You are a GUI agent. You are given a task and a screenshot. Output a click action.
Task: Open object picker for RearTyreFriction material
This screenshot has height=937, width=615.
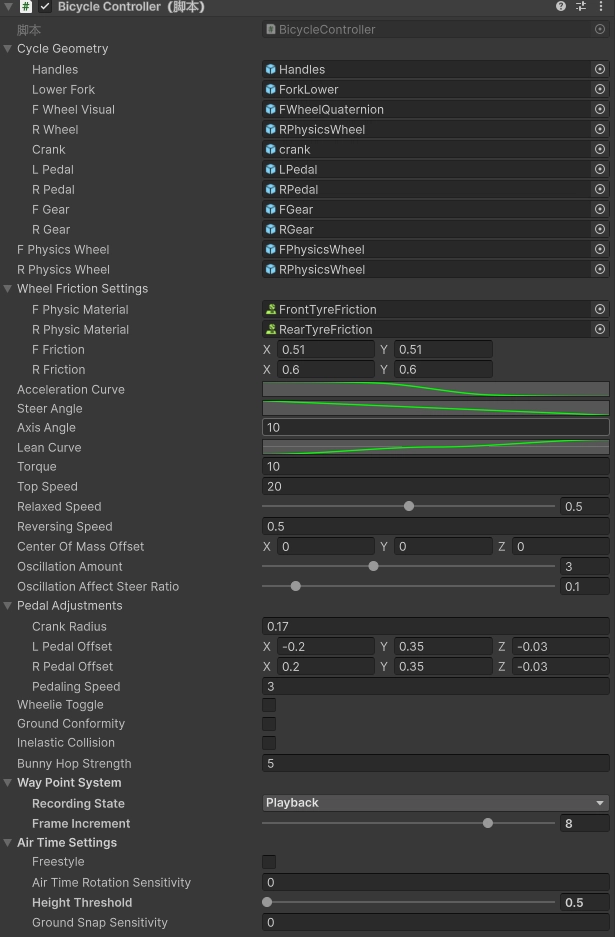[599, 329]
